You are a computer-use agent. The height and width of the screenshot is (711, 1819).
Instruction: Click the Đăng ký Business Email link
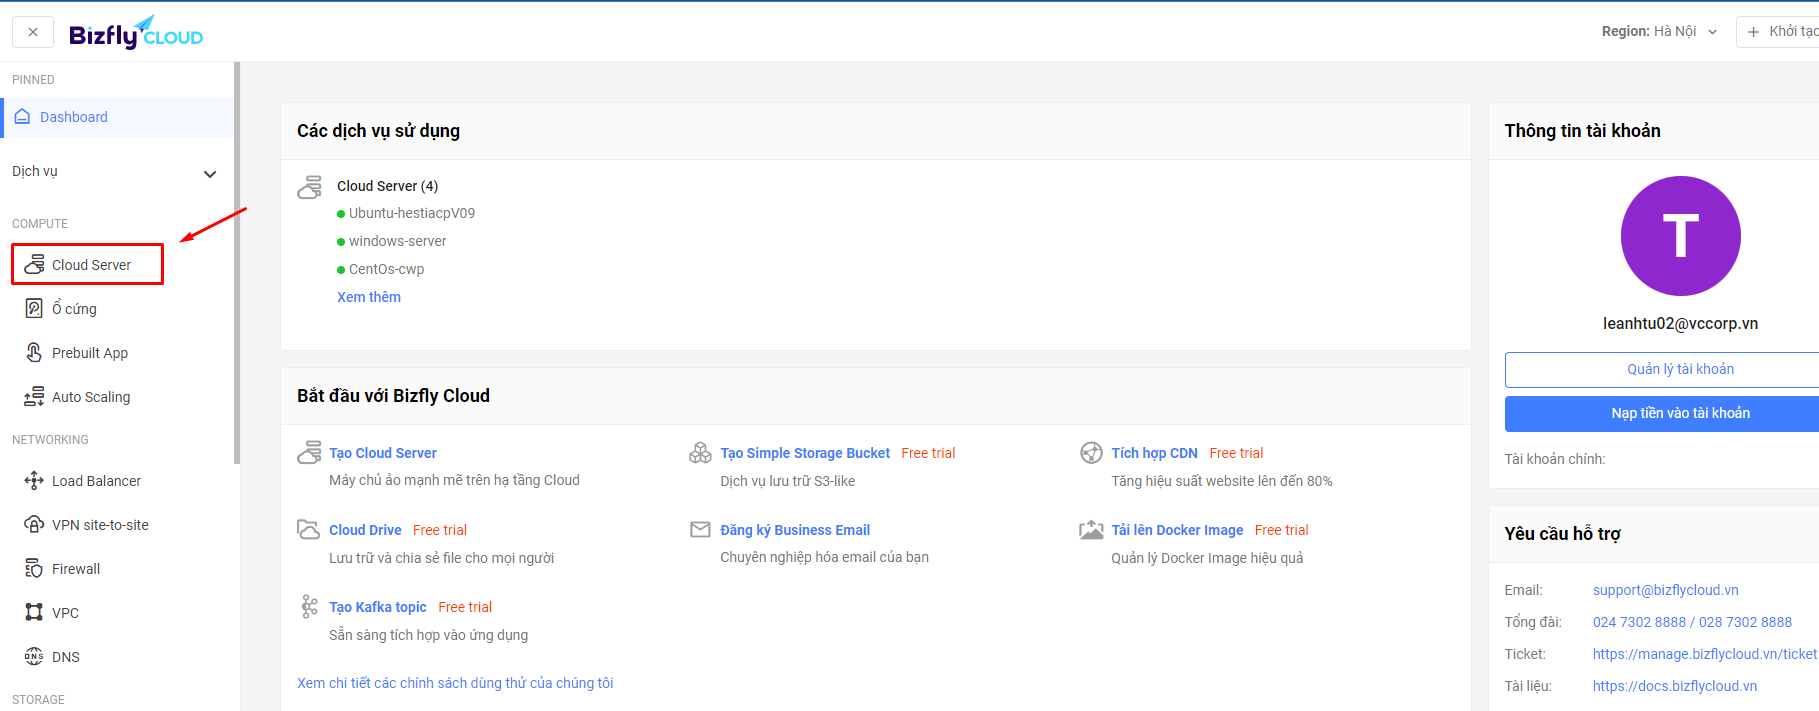(x=795, y=530)
